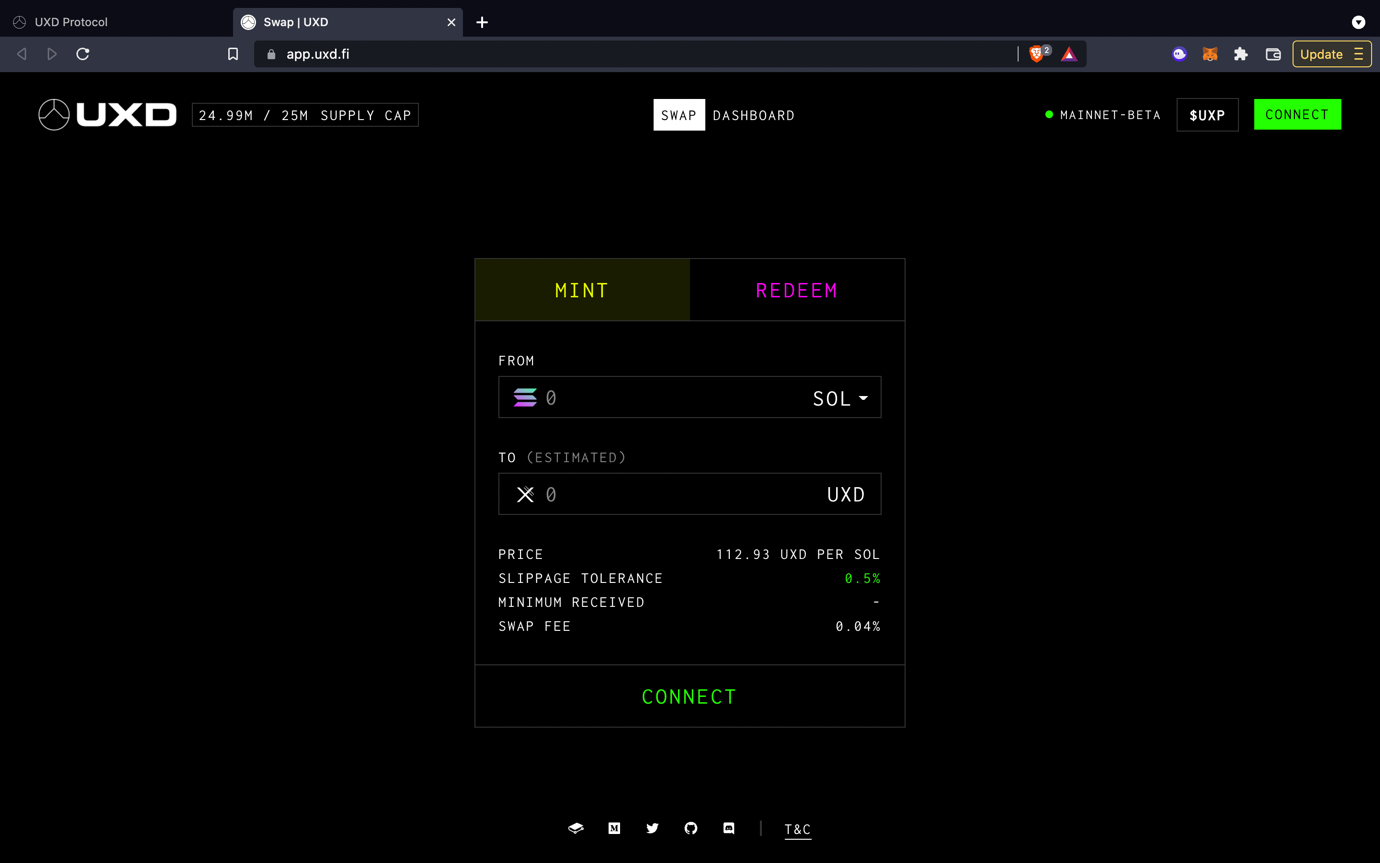
Task: Click the SLIPPAGE TOLERANCE label
Action: 581,578
